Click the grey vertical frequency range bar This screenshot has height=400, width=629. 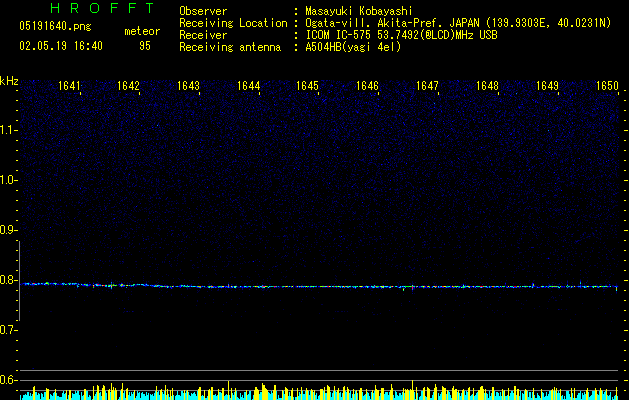coord(19,281)
